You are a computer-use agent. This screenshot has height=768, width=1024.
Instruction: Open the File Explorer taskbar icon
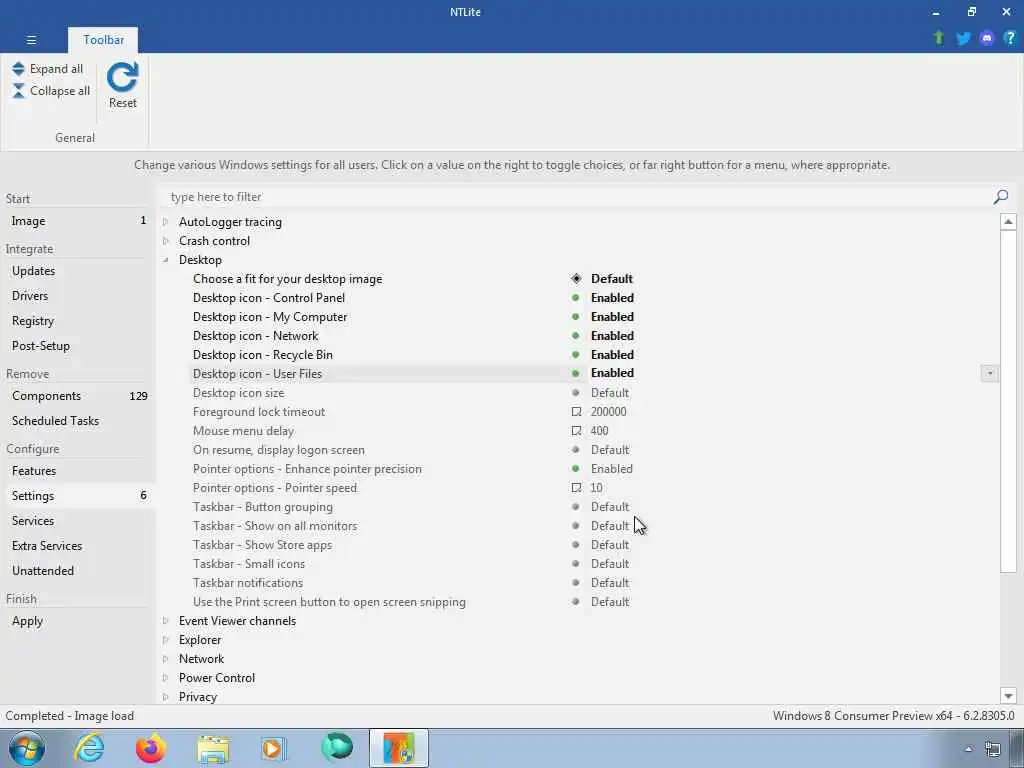pos(213,749)
